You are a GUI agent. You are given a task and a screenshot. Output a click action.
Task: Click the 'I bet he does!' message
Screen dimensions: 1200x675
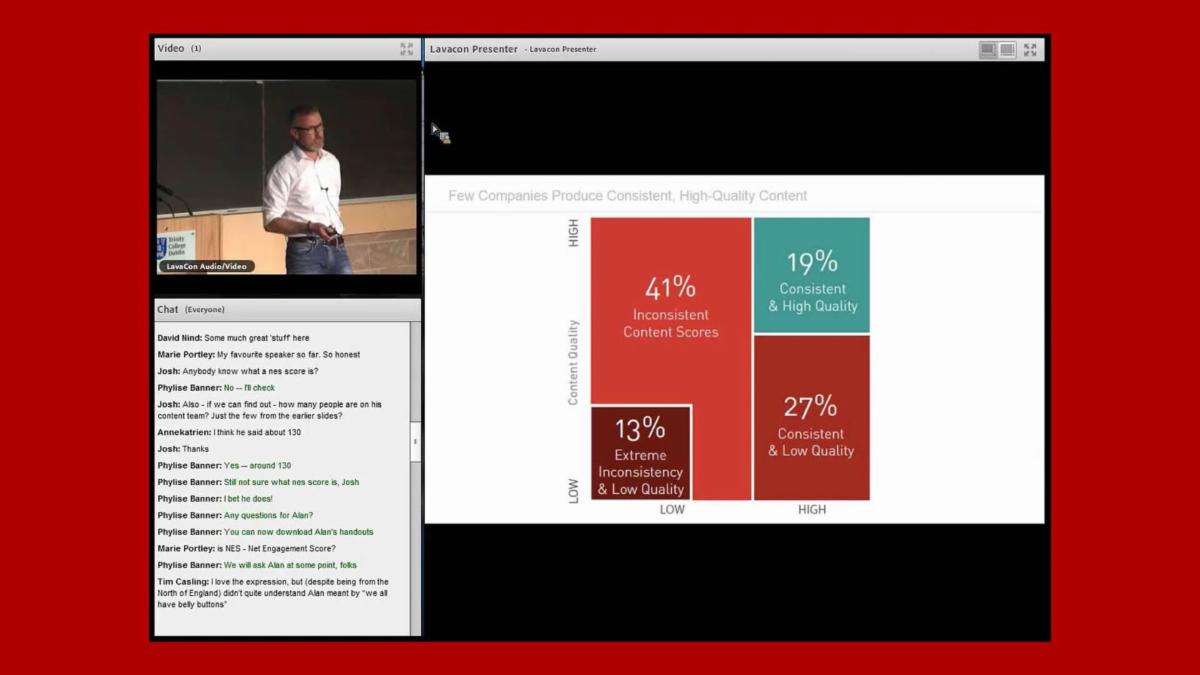tap(215, 499)
